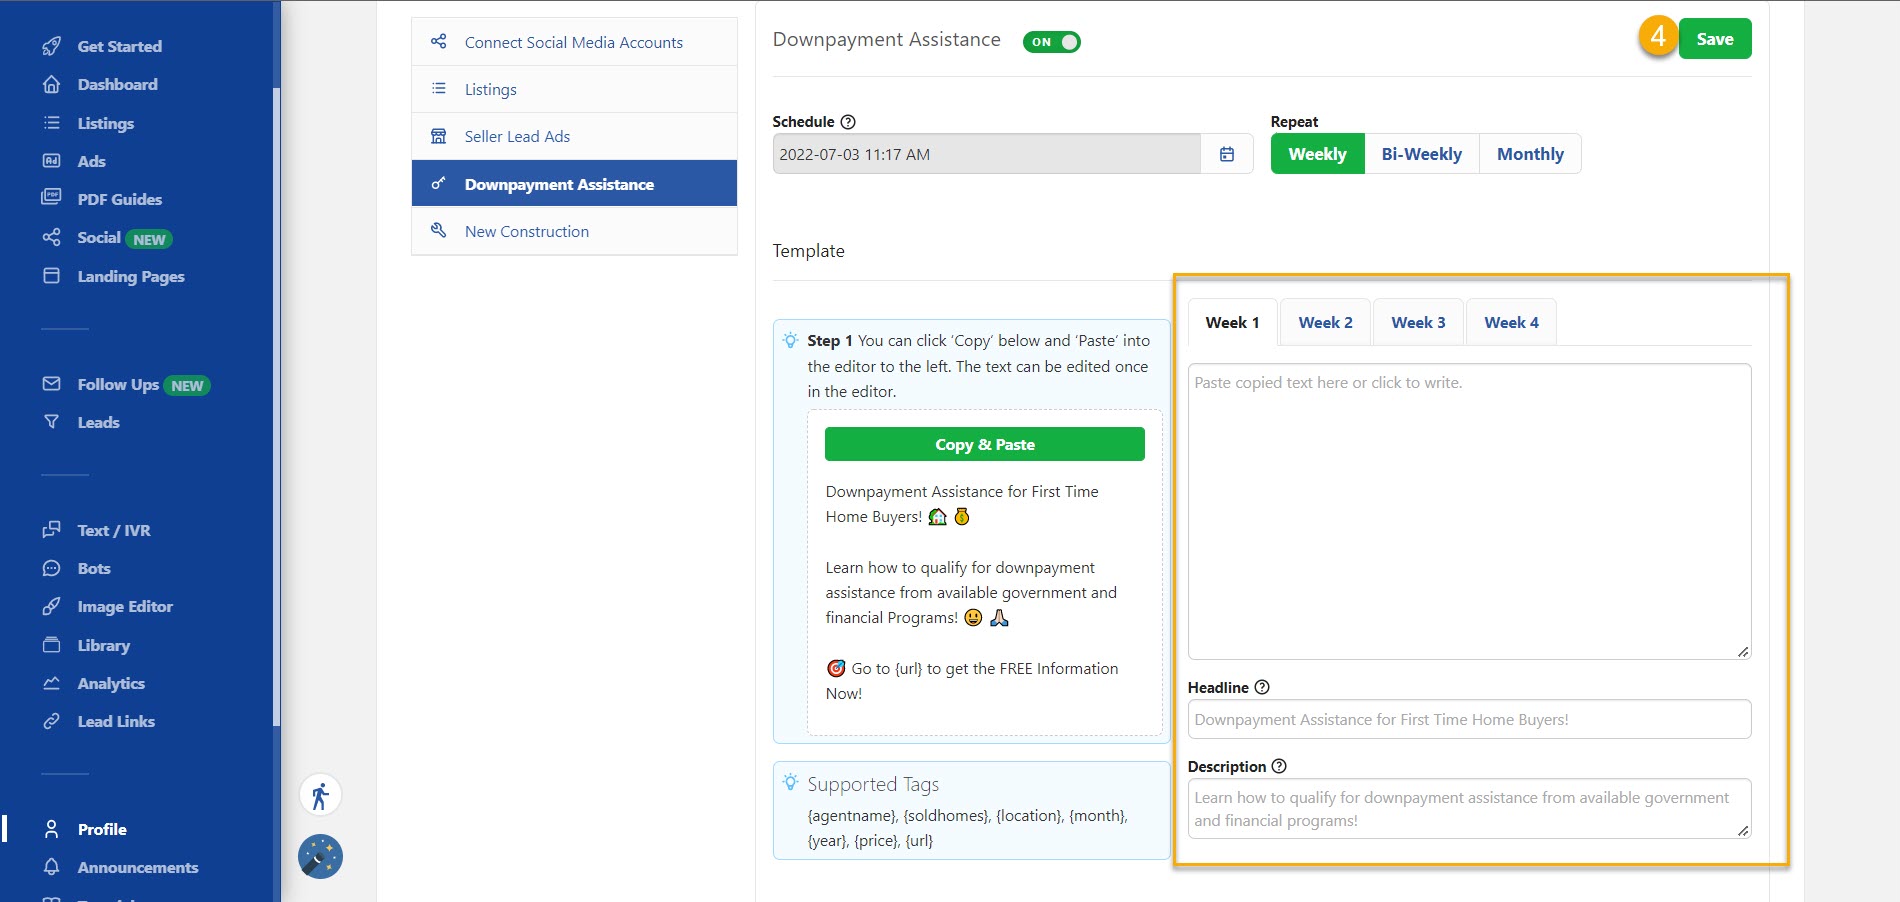Click the green Save button
This screenshot has width=1900, height=902.
[x=1714, y=39]
